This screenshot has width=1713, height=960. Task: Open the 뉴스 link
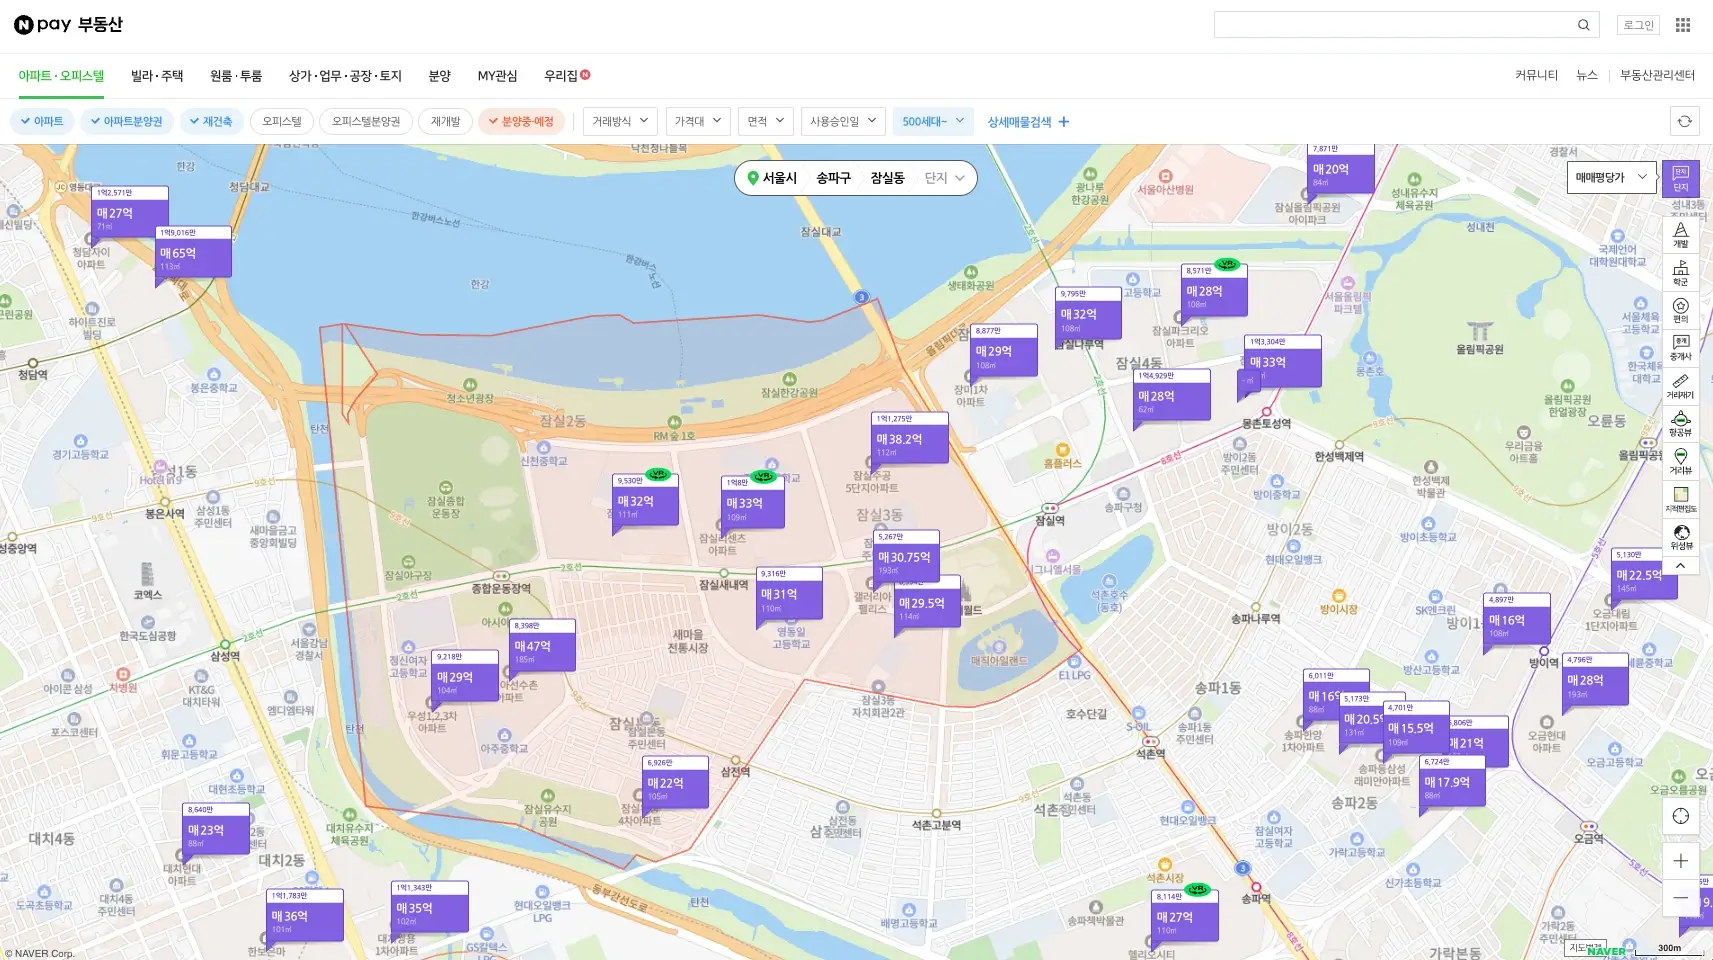point(1587,75)
